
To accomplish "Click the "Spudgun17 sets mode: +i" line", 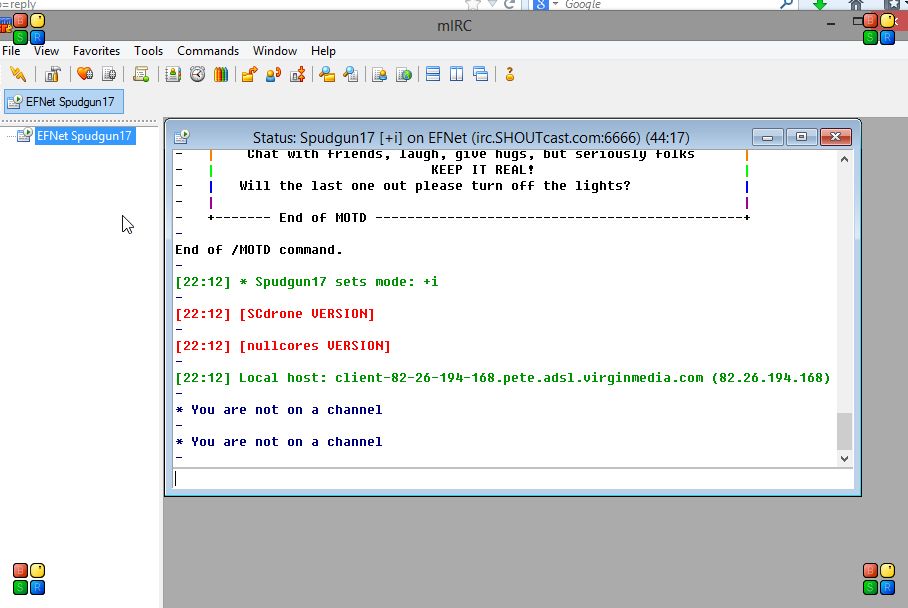I will click(306, 282).
